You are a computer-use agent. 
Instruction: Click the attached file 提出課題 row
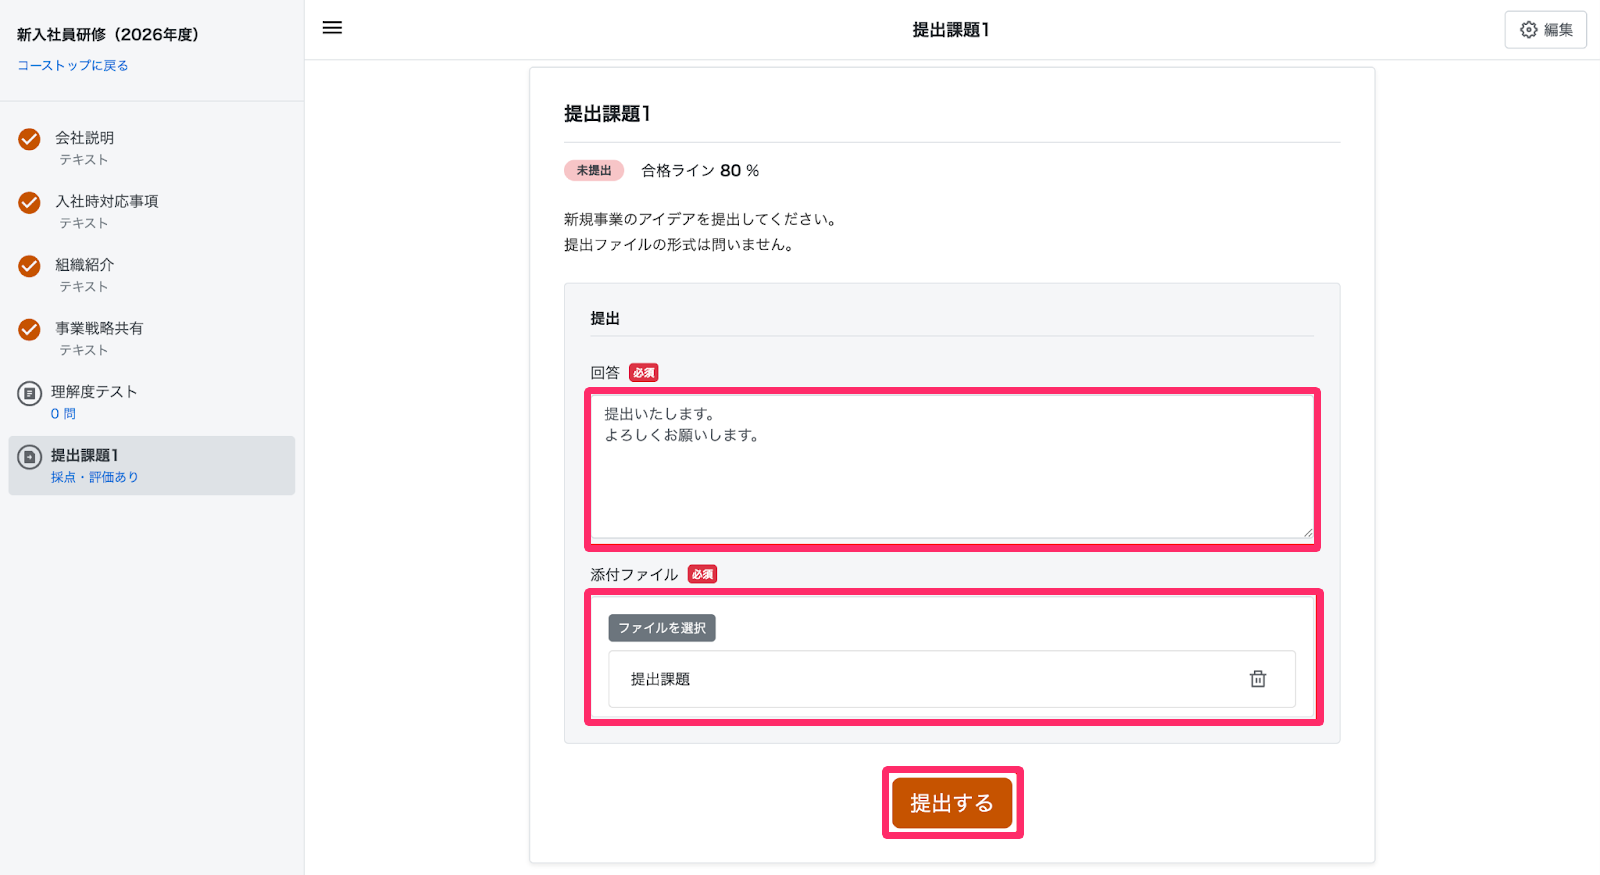952,679
